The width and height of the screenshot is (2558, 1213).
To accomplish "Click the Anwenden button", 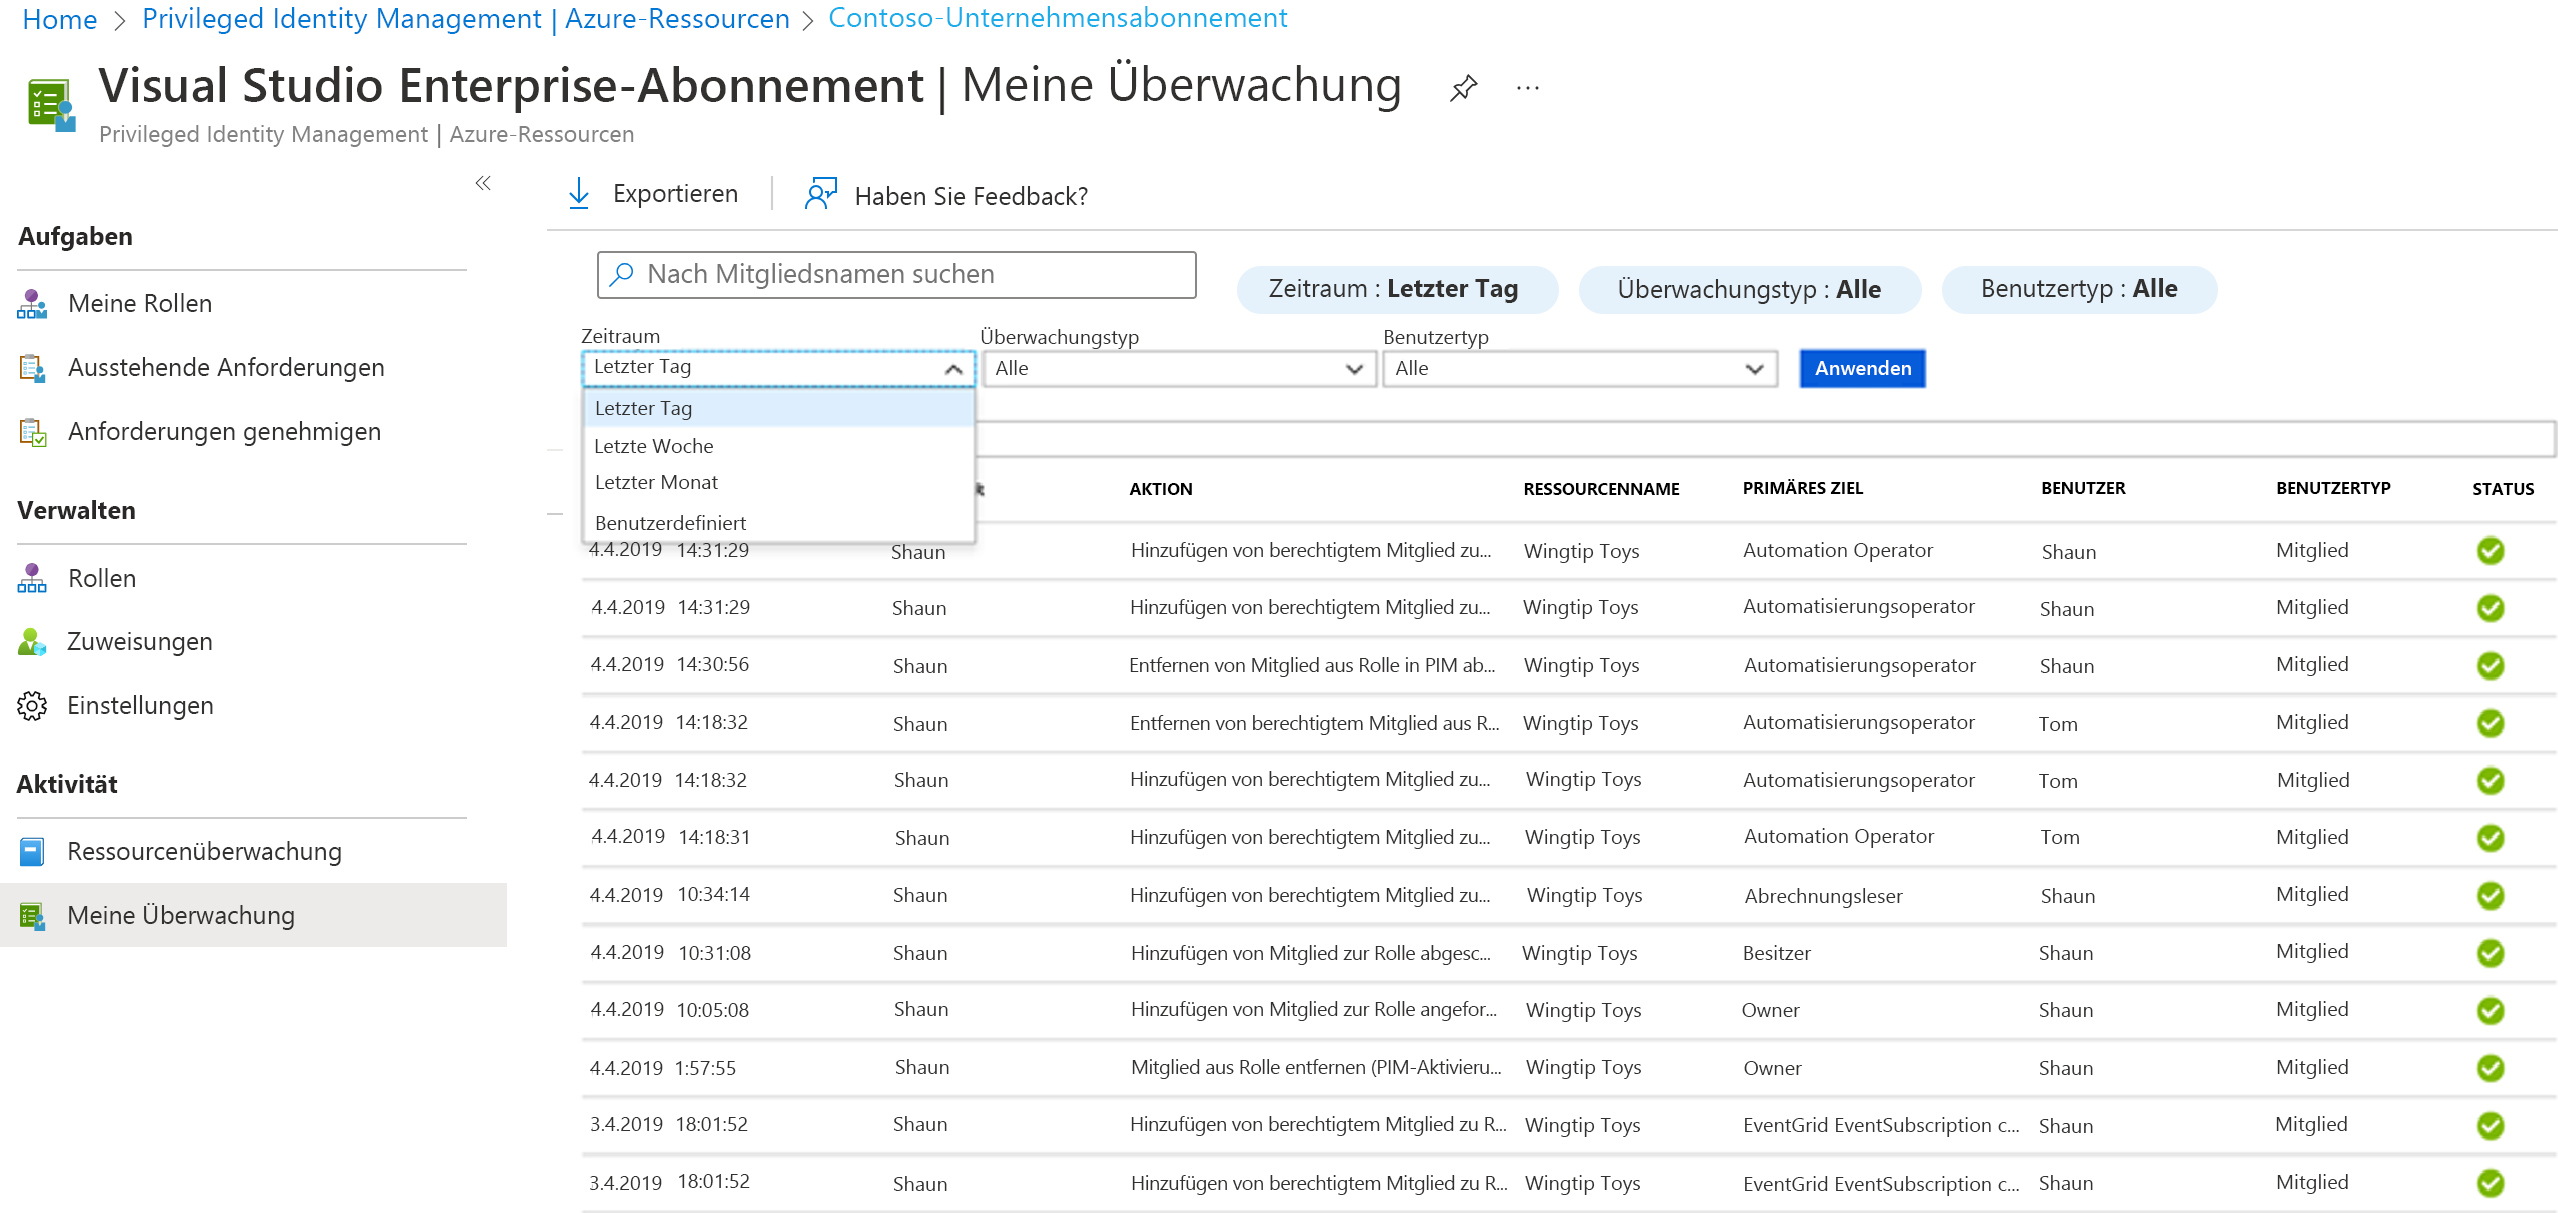I will [1862, 368].
